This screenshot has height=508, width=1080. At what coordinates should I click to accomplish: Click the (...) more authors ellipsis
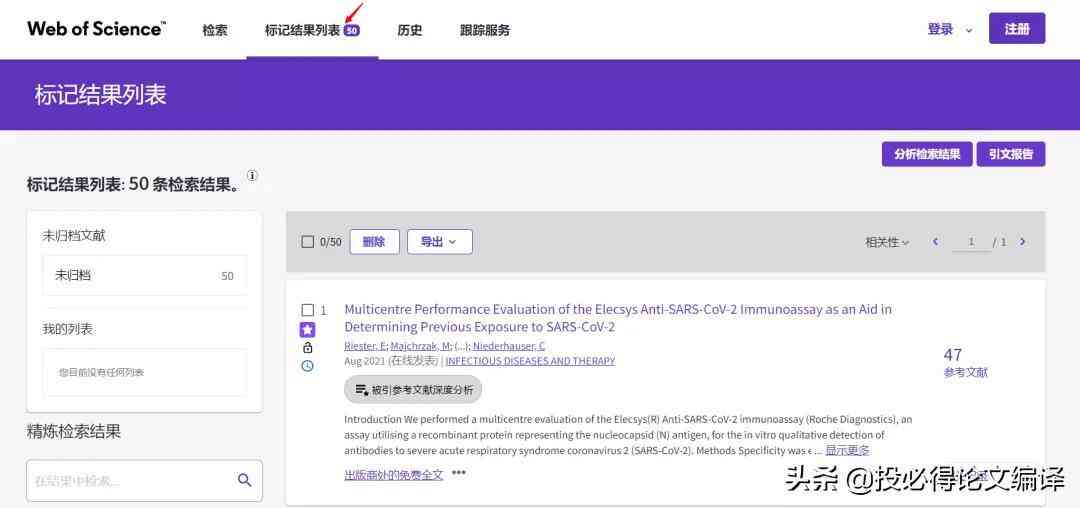tap(461, 346)
